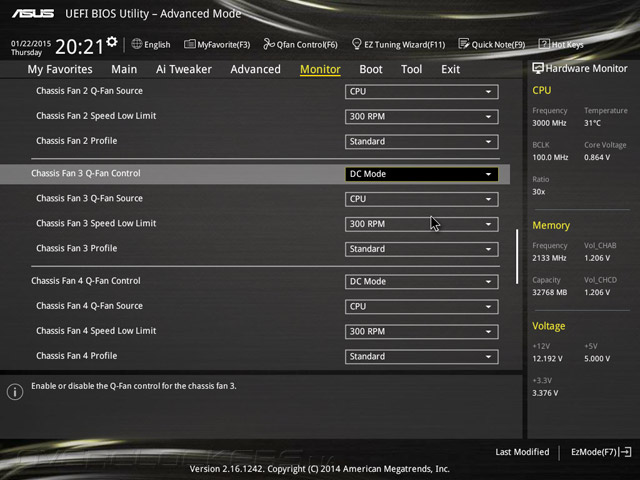640x480 pixels.
Task: Open the Boot tab
Action: click(371, 69)
